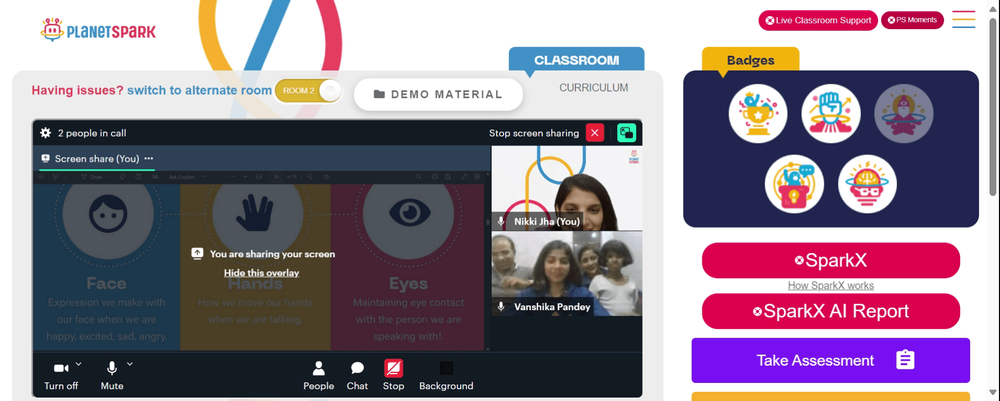
Task: Open SparkX AI Report
Action: [831, 311]
